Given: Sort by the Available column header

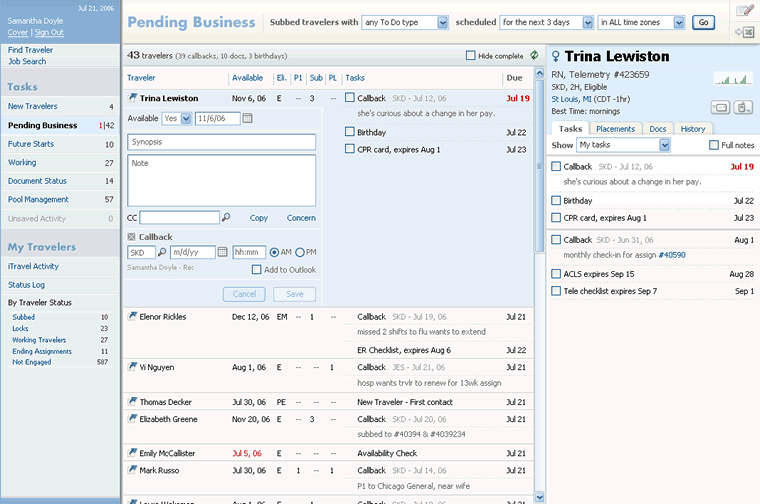Looking at the screenshot, I should [x=247, y=78].
